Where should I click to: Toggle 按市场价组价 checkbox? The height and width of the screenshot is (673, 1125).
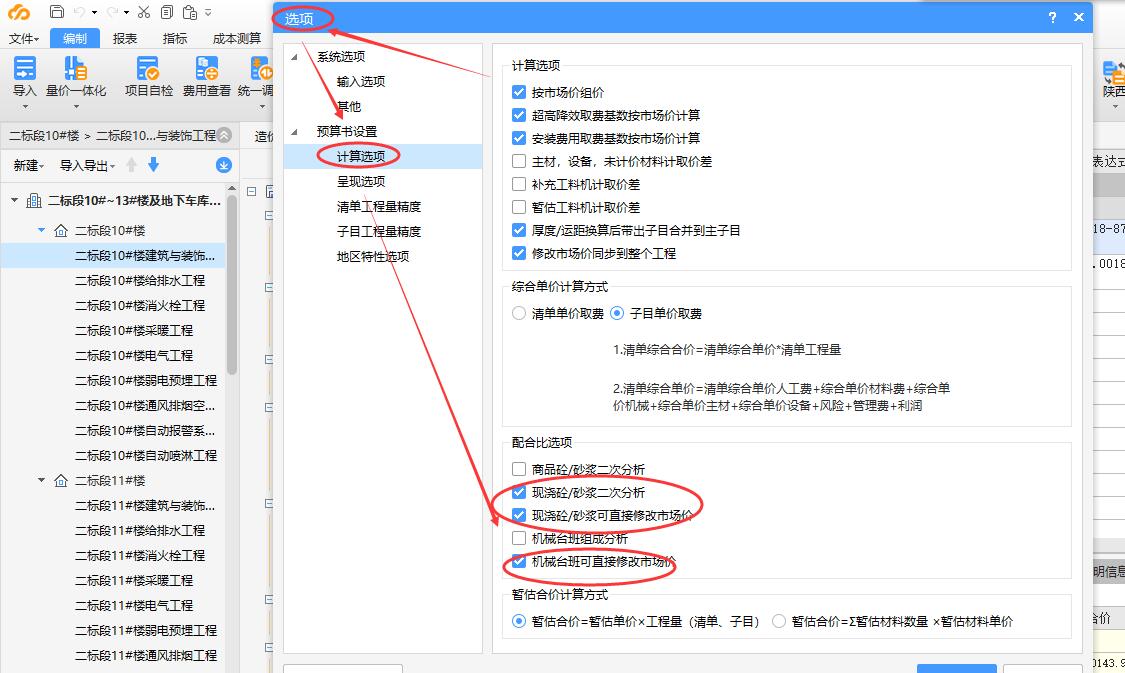(x=519, y=92)
